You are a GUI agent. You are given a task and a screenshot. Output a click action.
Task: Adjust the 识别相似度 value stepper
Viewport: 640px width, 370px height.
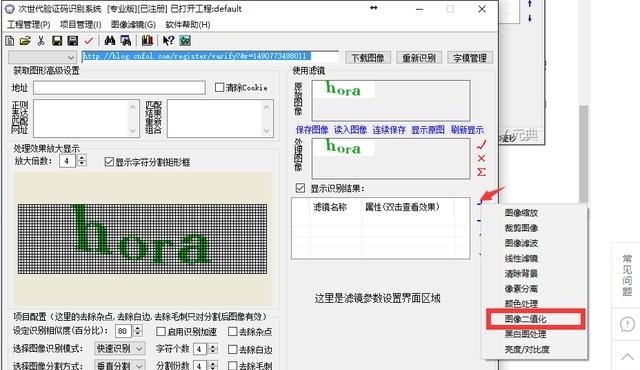point(138,331)
